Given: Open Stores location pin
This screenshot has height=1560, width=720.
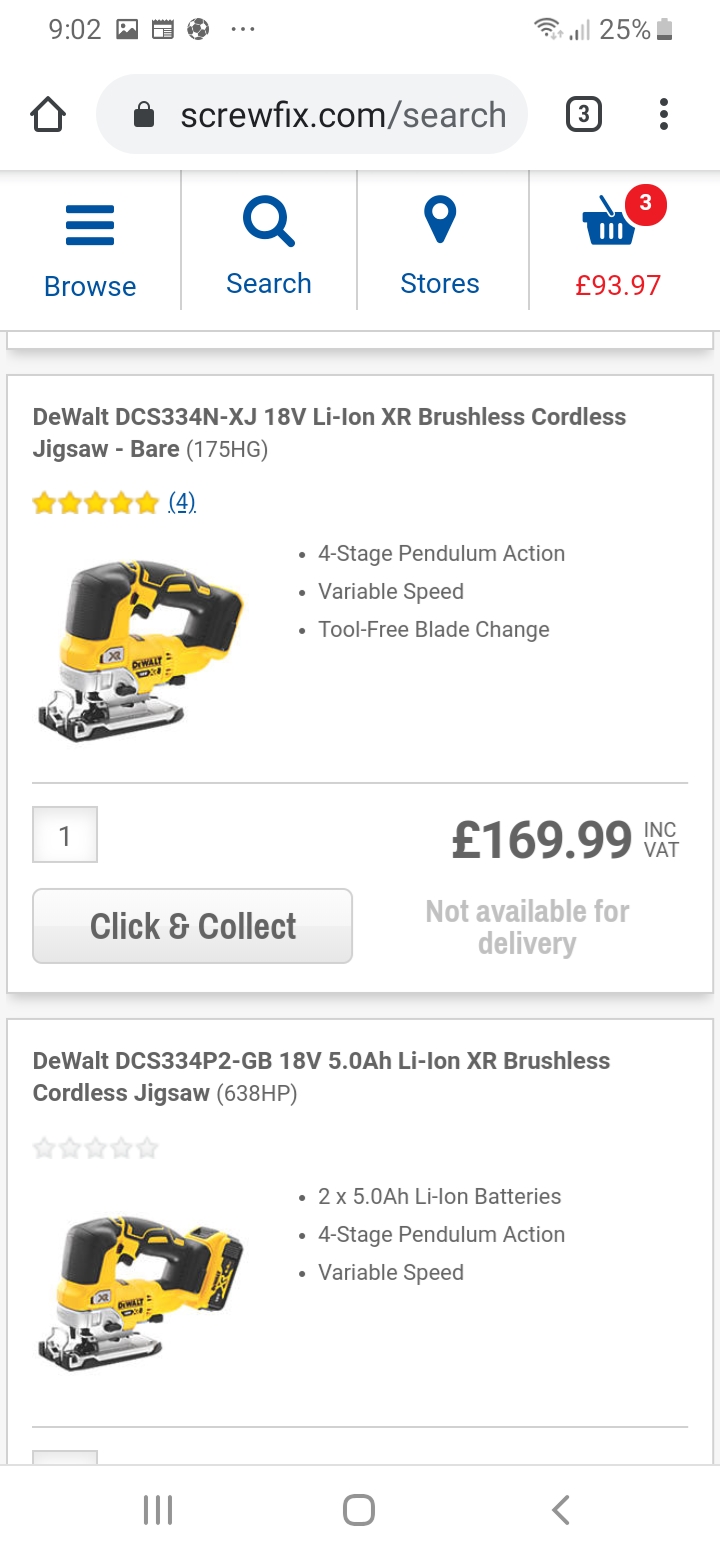Looking at the screenshot, I should (x=440, y=221).
